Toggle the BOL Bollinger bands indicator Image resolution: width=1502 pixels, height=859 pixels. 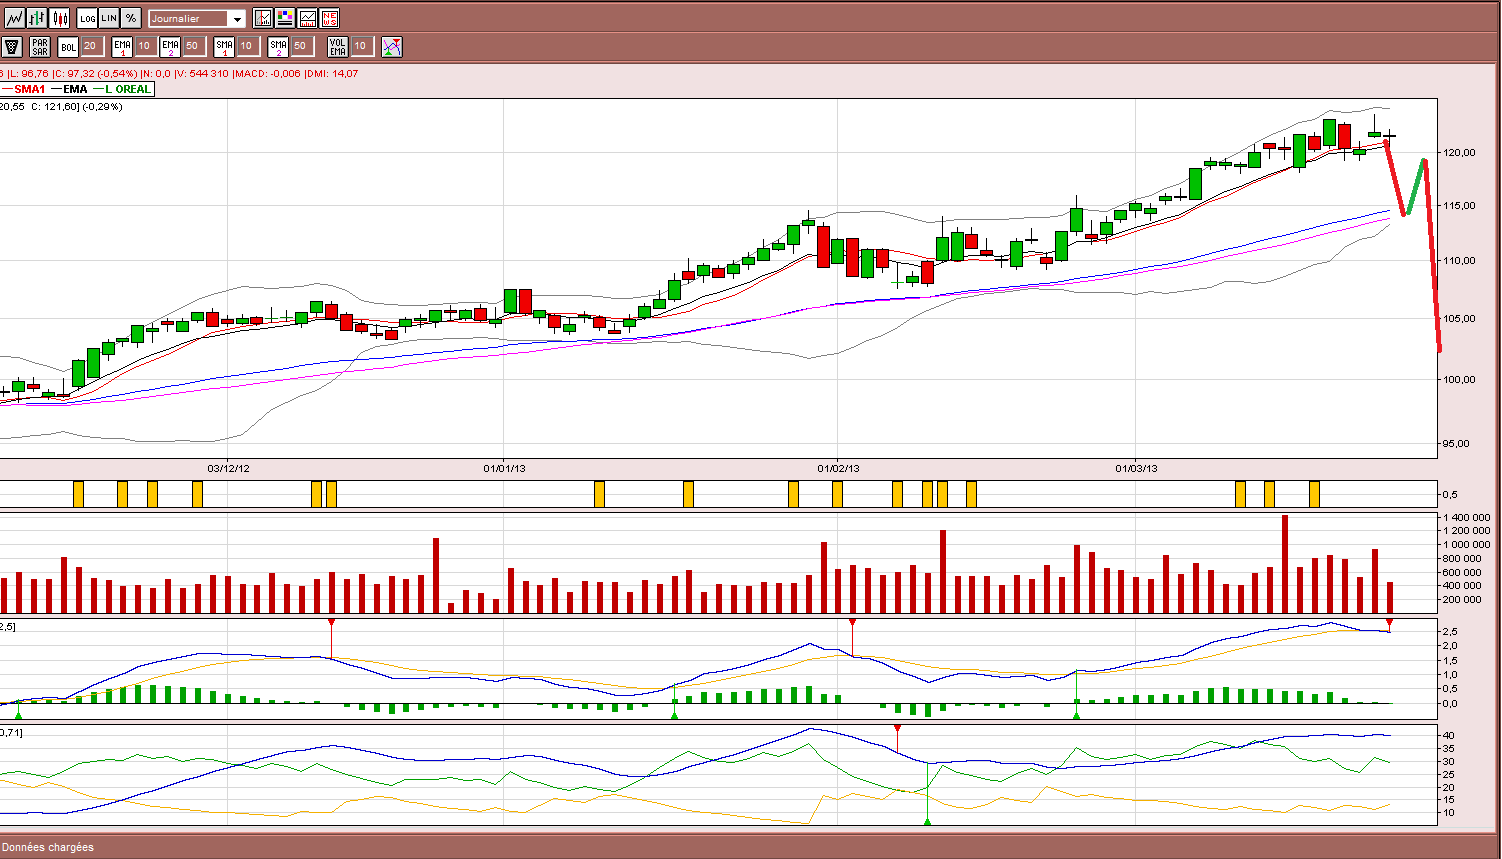[x=68, y=46]
